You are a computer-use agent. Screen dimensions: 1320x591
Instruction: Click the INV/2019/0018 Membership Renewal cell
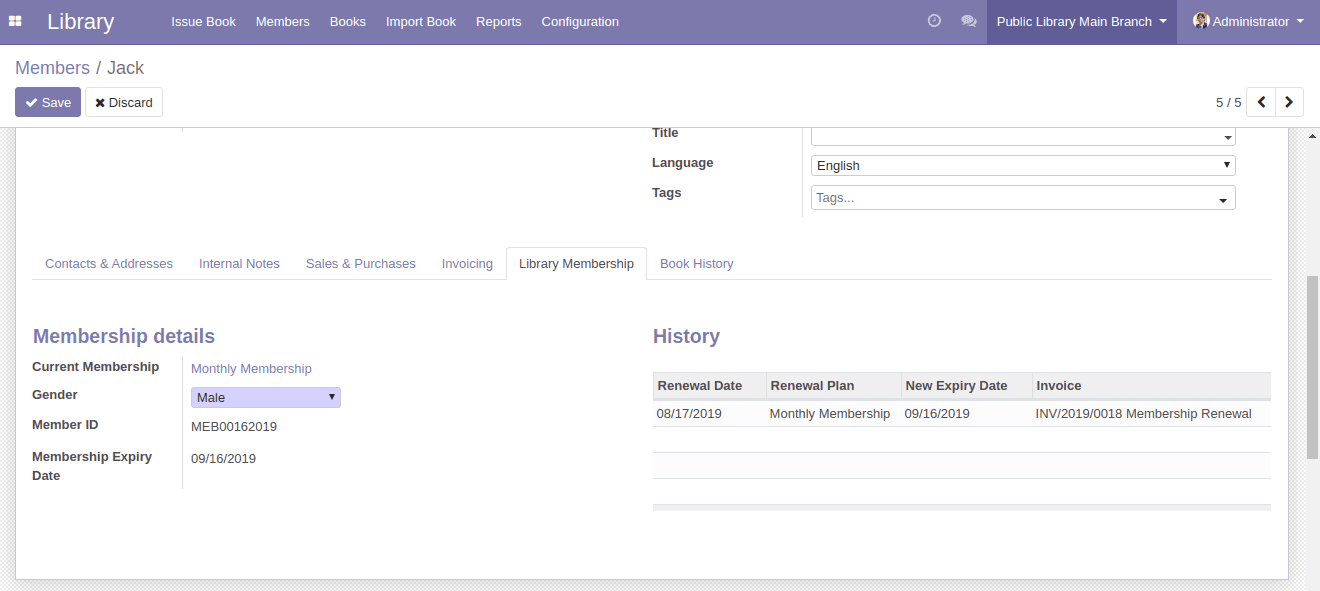[x=1151, y=414]
